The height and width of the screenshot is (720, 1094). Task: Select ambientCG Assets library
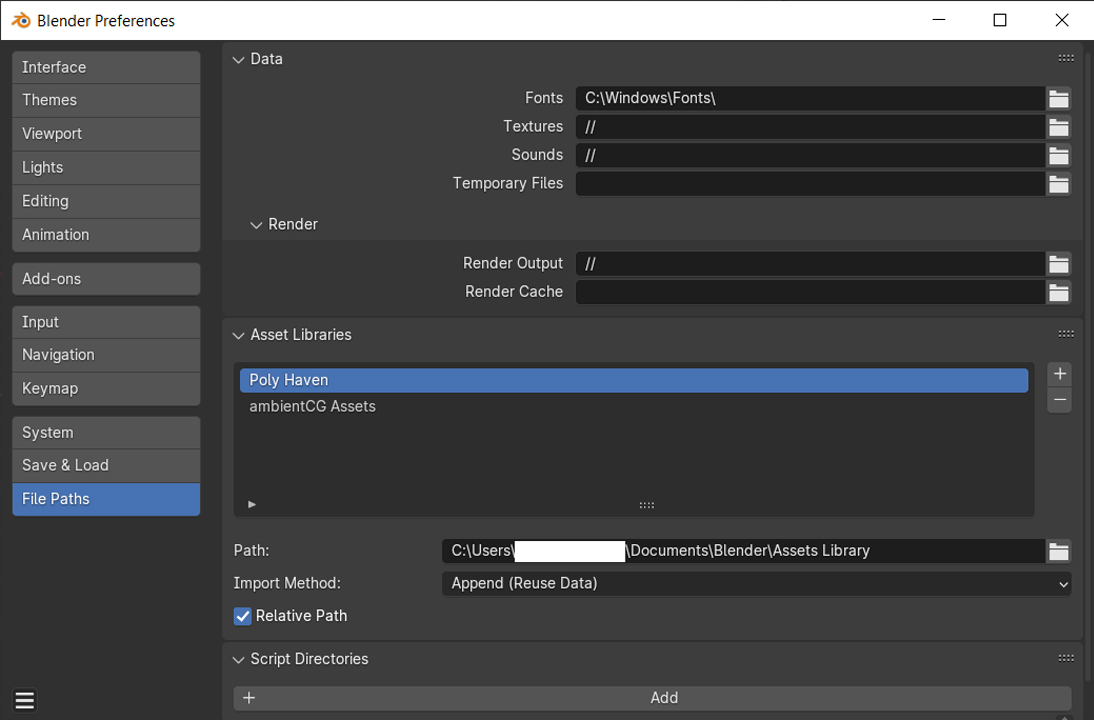pos(313,407)
